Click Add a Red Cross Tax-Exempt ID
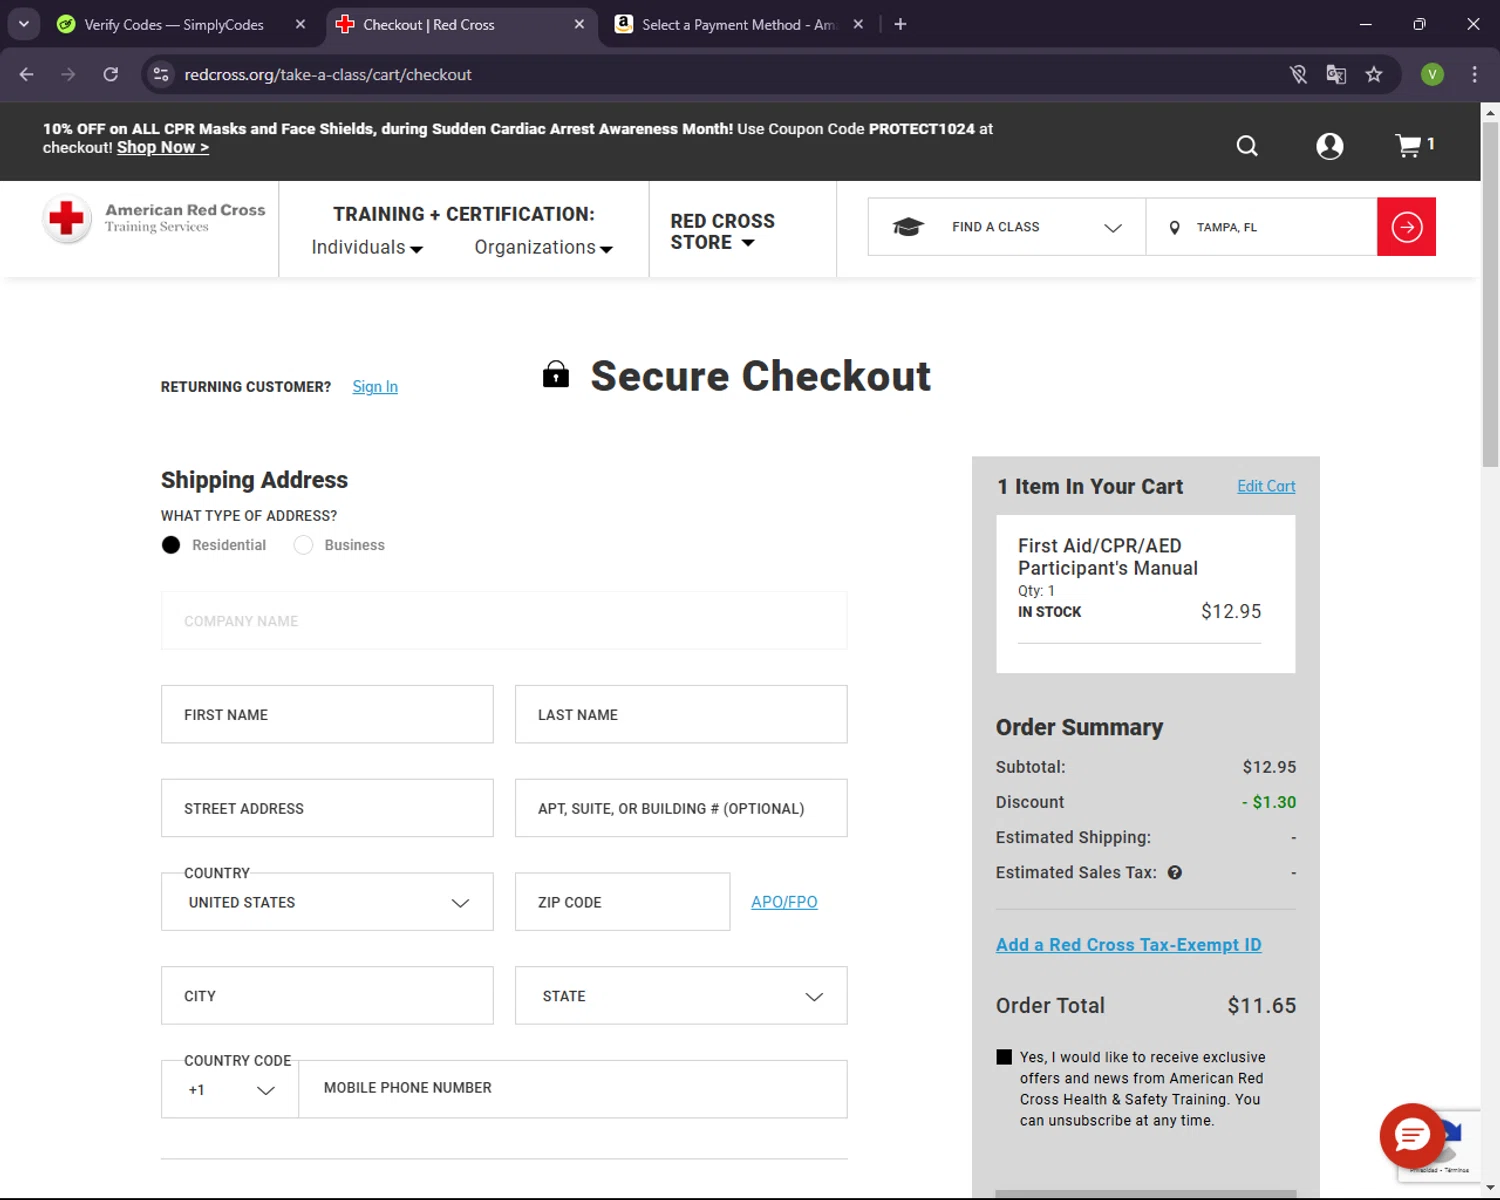Screen dimensions: 1500x1200 [1128, 945]
